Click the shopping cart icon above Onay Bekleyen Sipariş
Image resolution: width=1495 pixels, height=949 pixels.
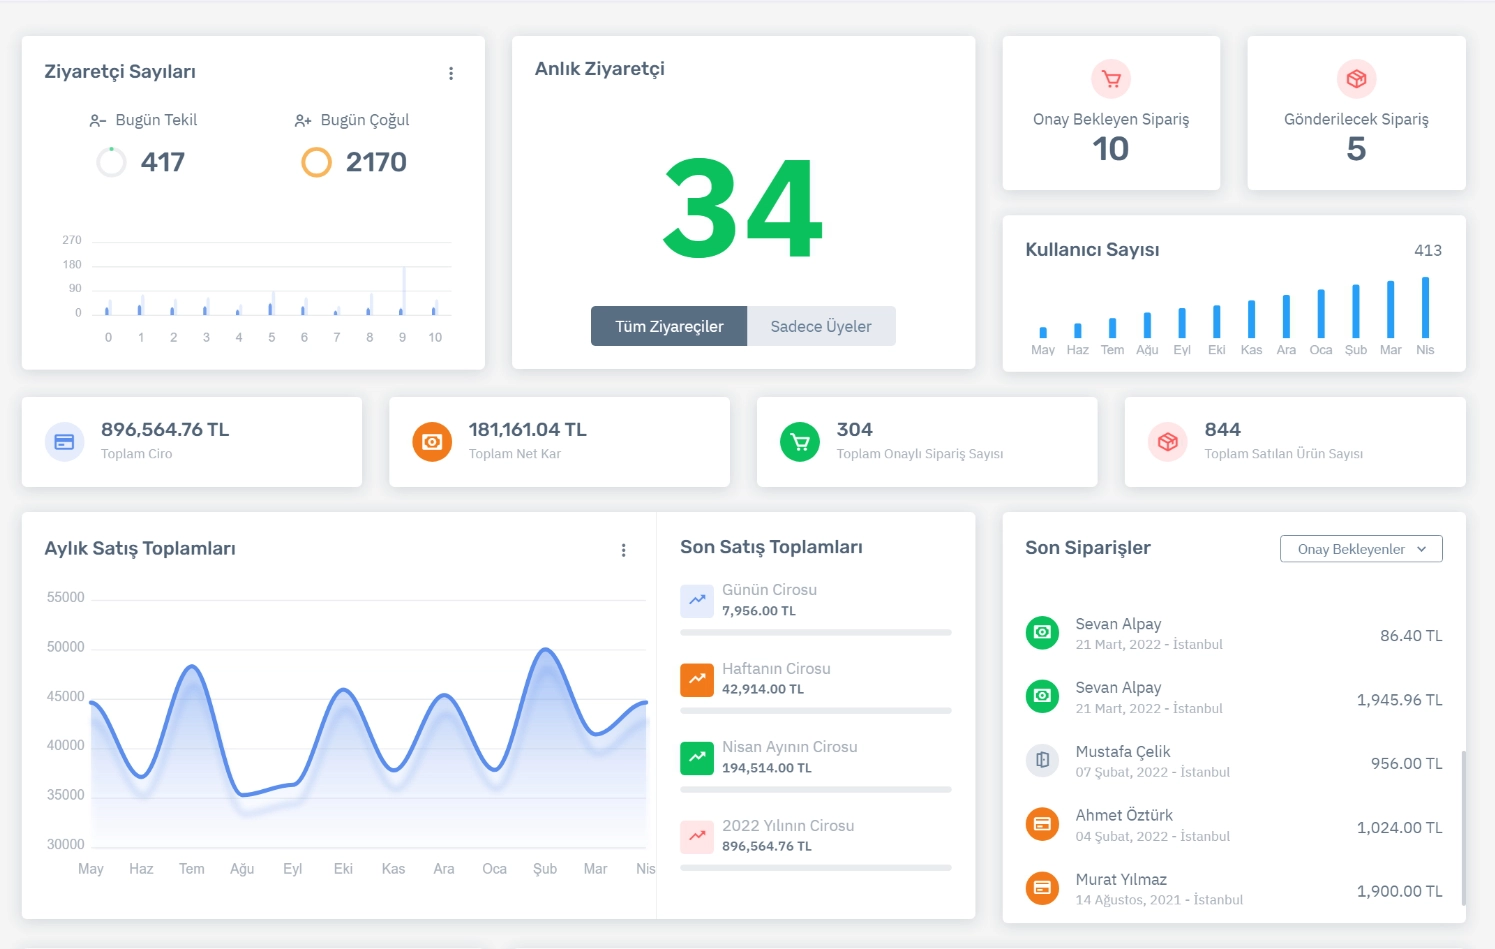point(1111,79)
